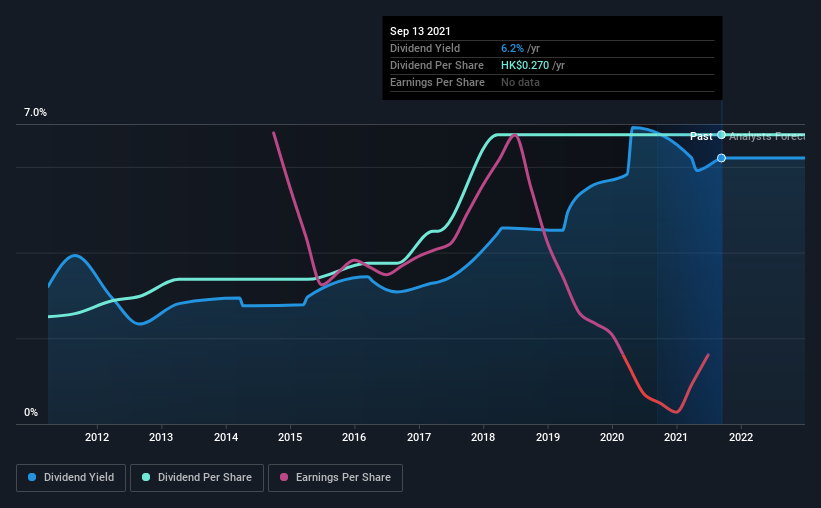This screenshot has height=508, width=821.
Task: Toggle the Earnings Per Share legend button
Action: click(x=335, y=478)
